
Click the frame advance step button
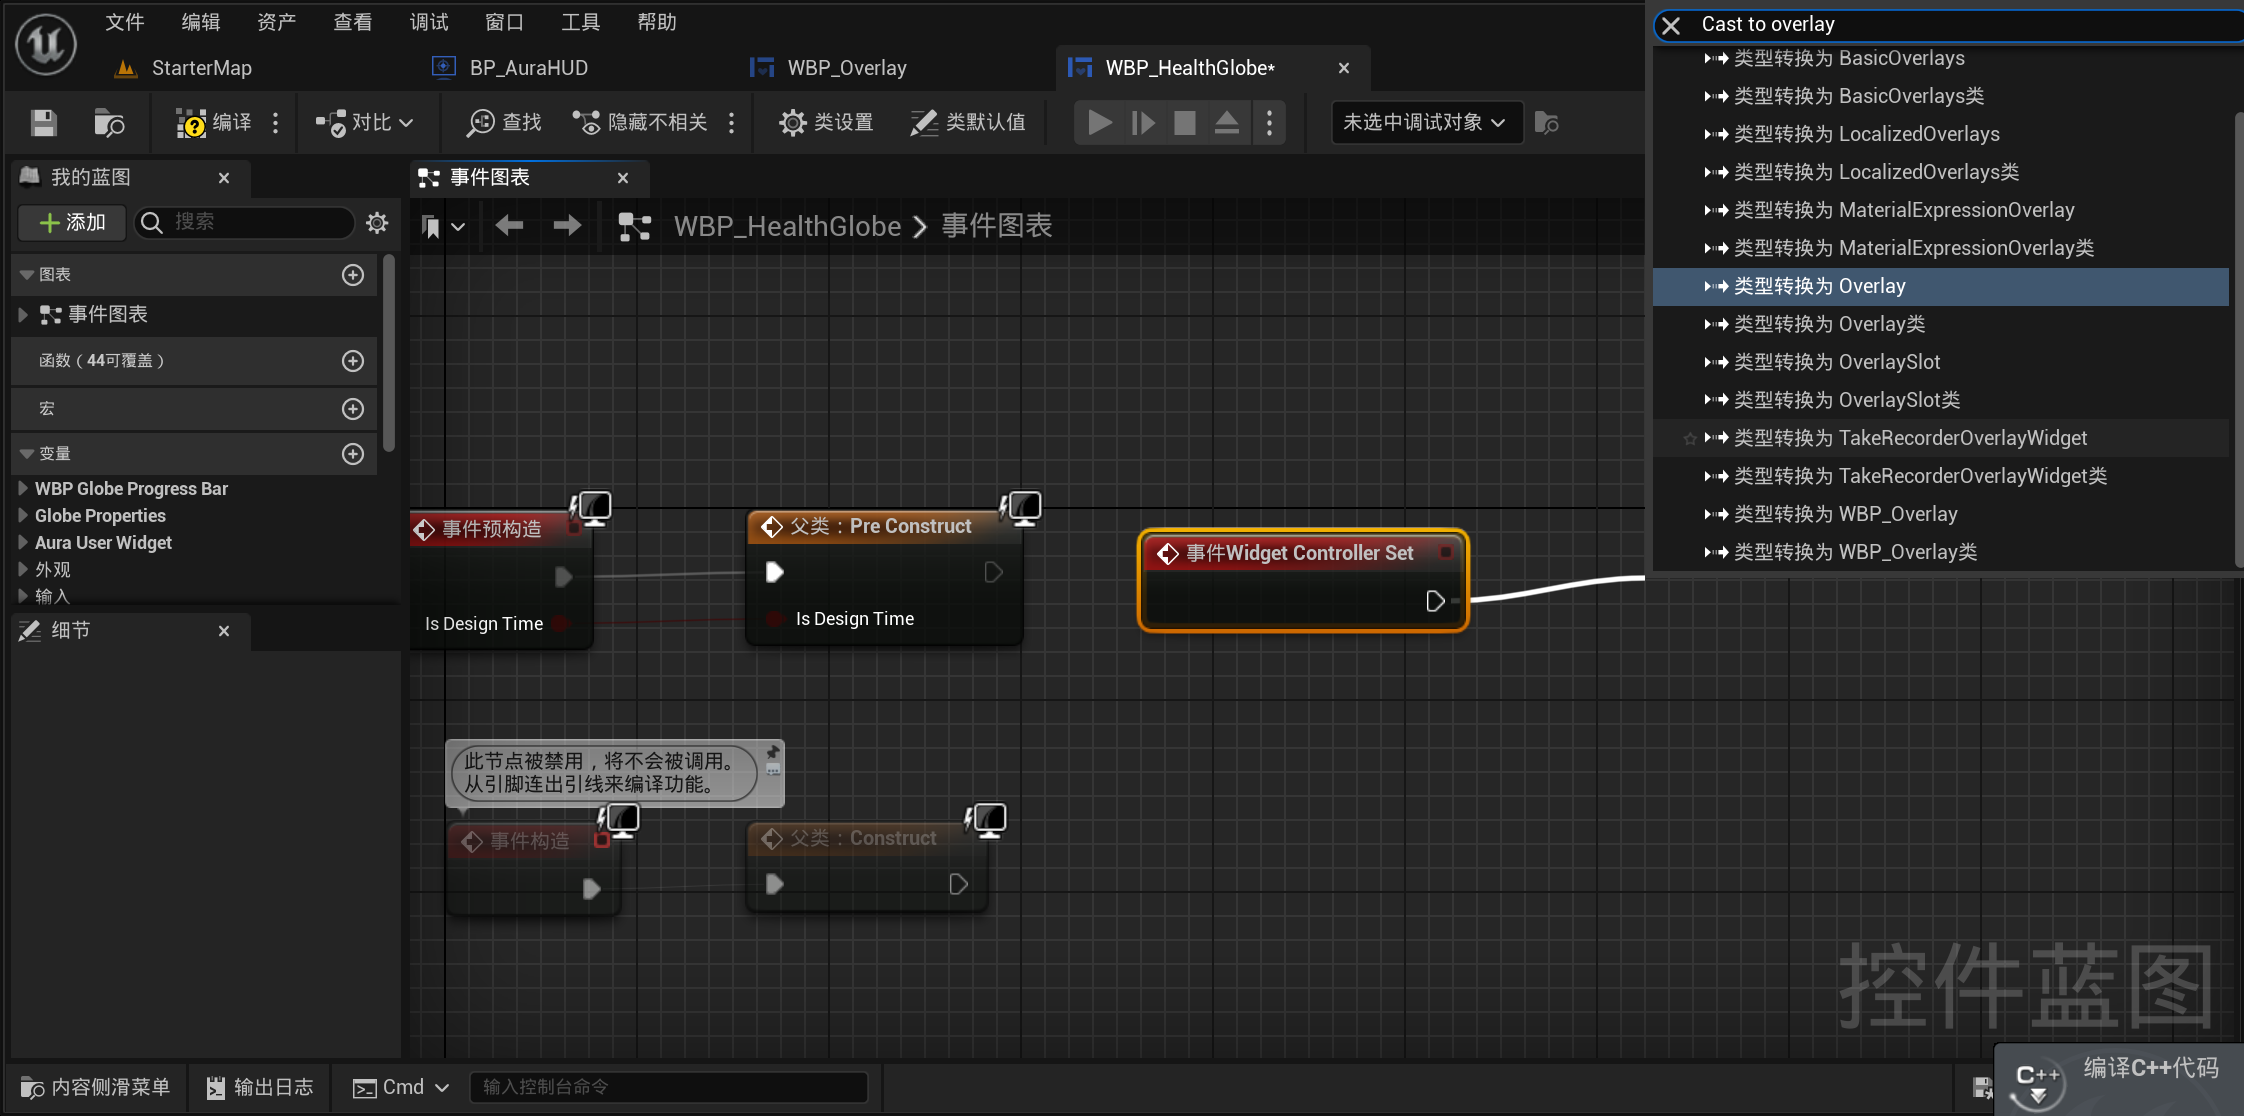click(1142, 123)
